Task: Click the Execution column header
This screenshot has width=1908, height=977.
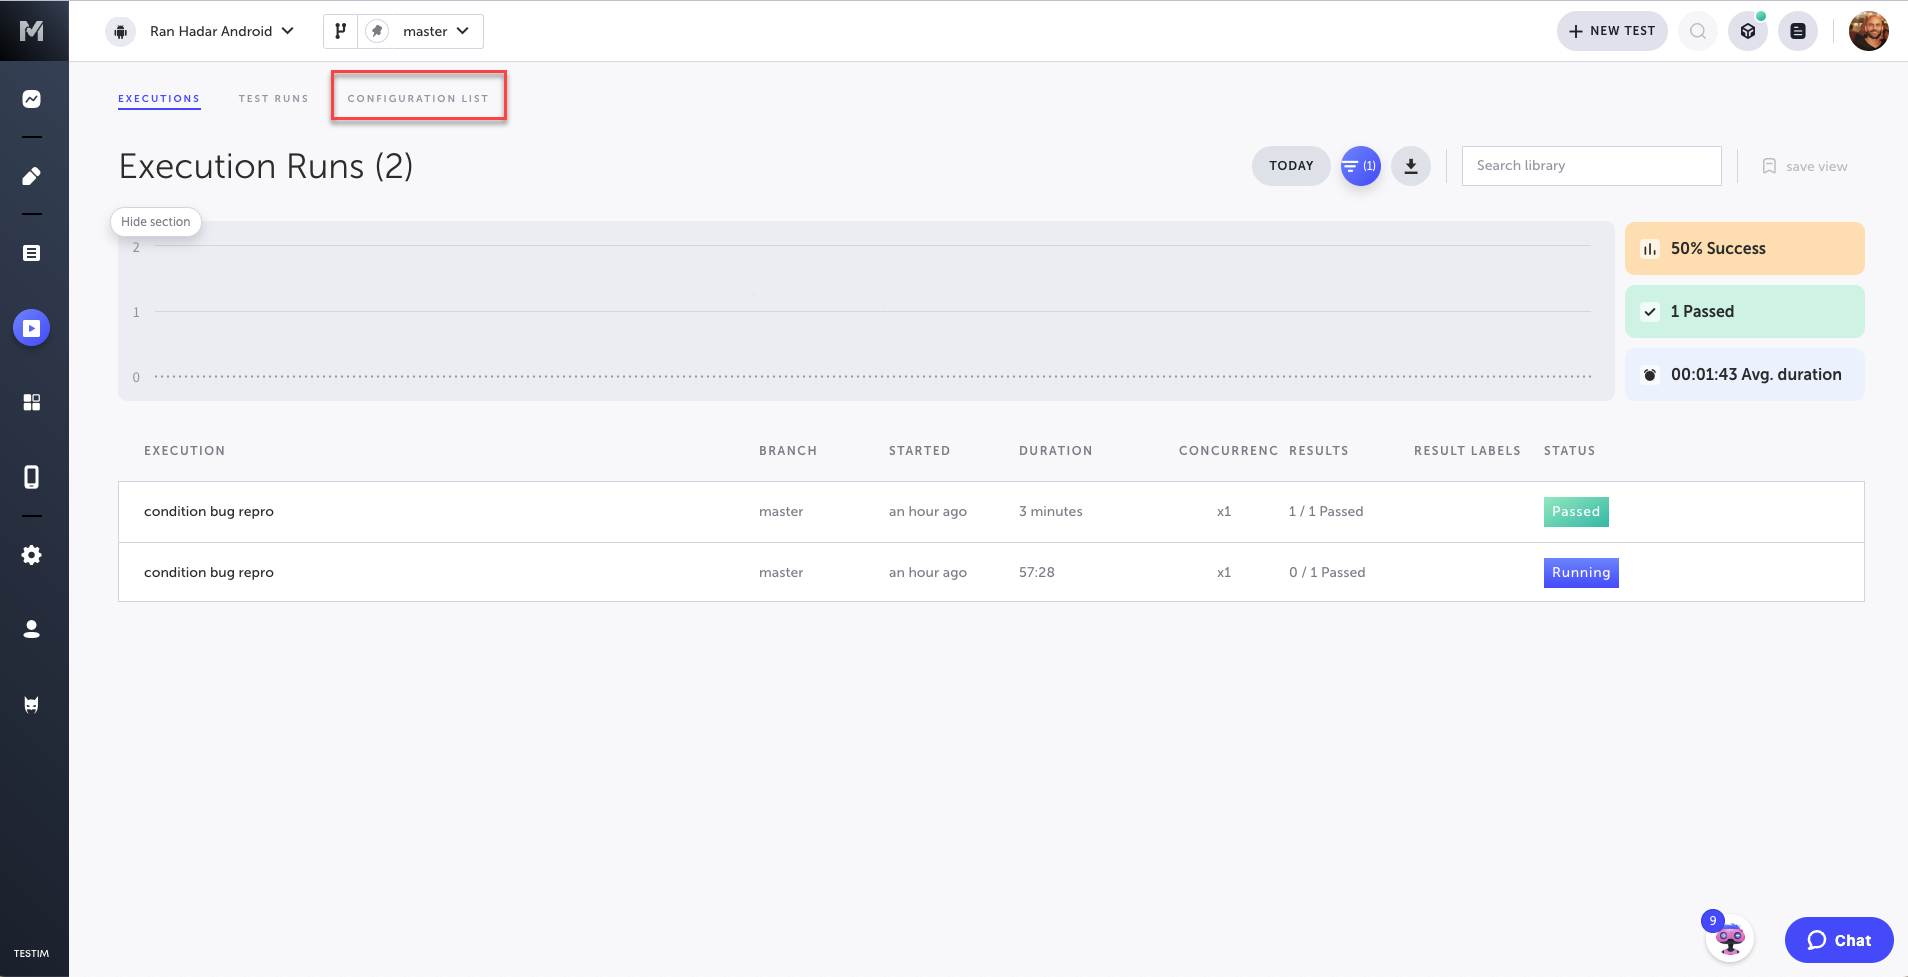Action: [185, 451]
